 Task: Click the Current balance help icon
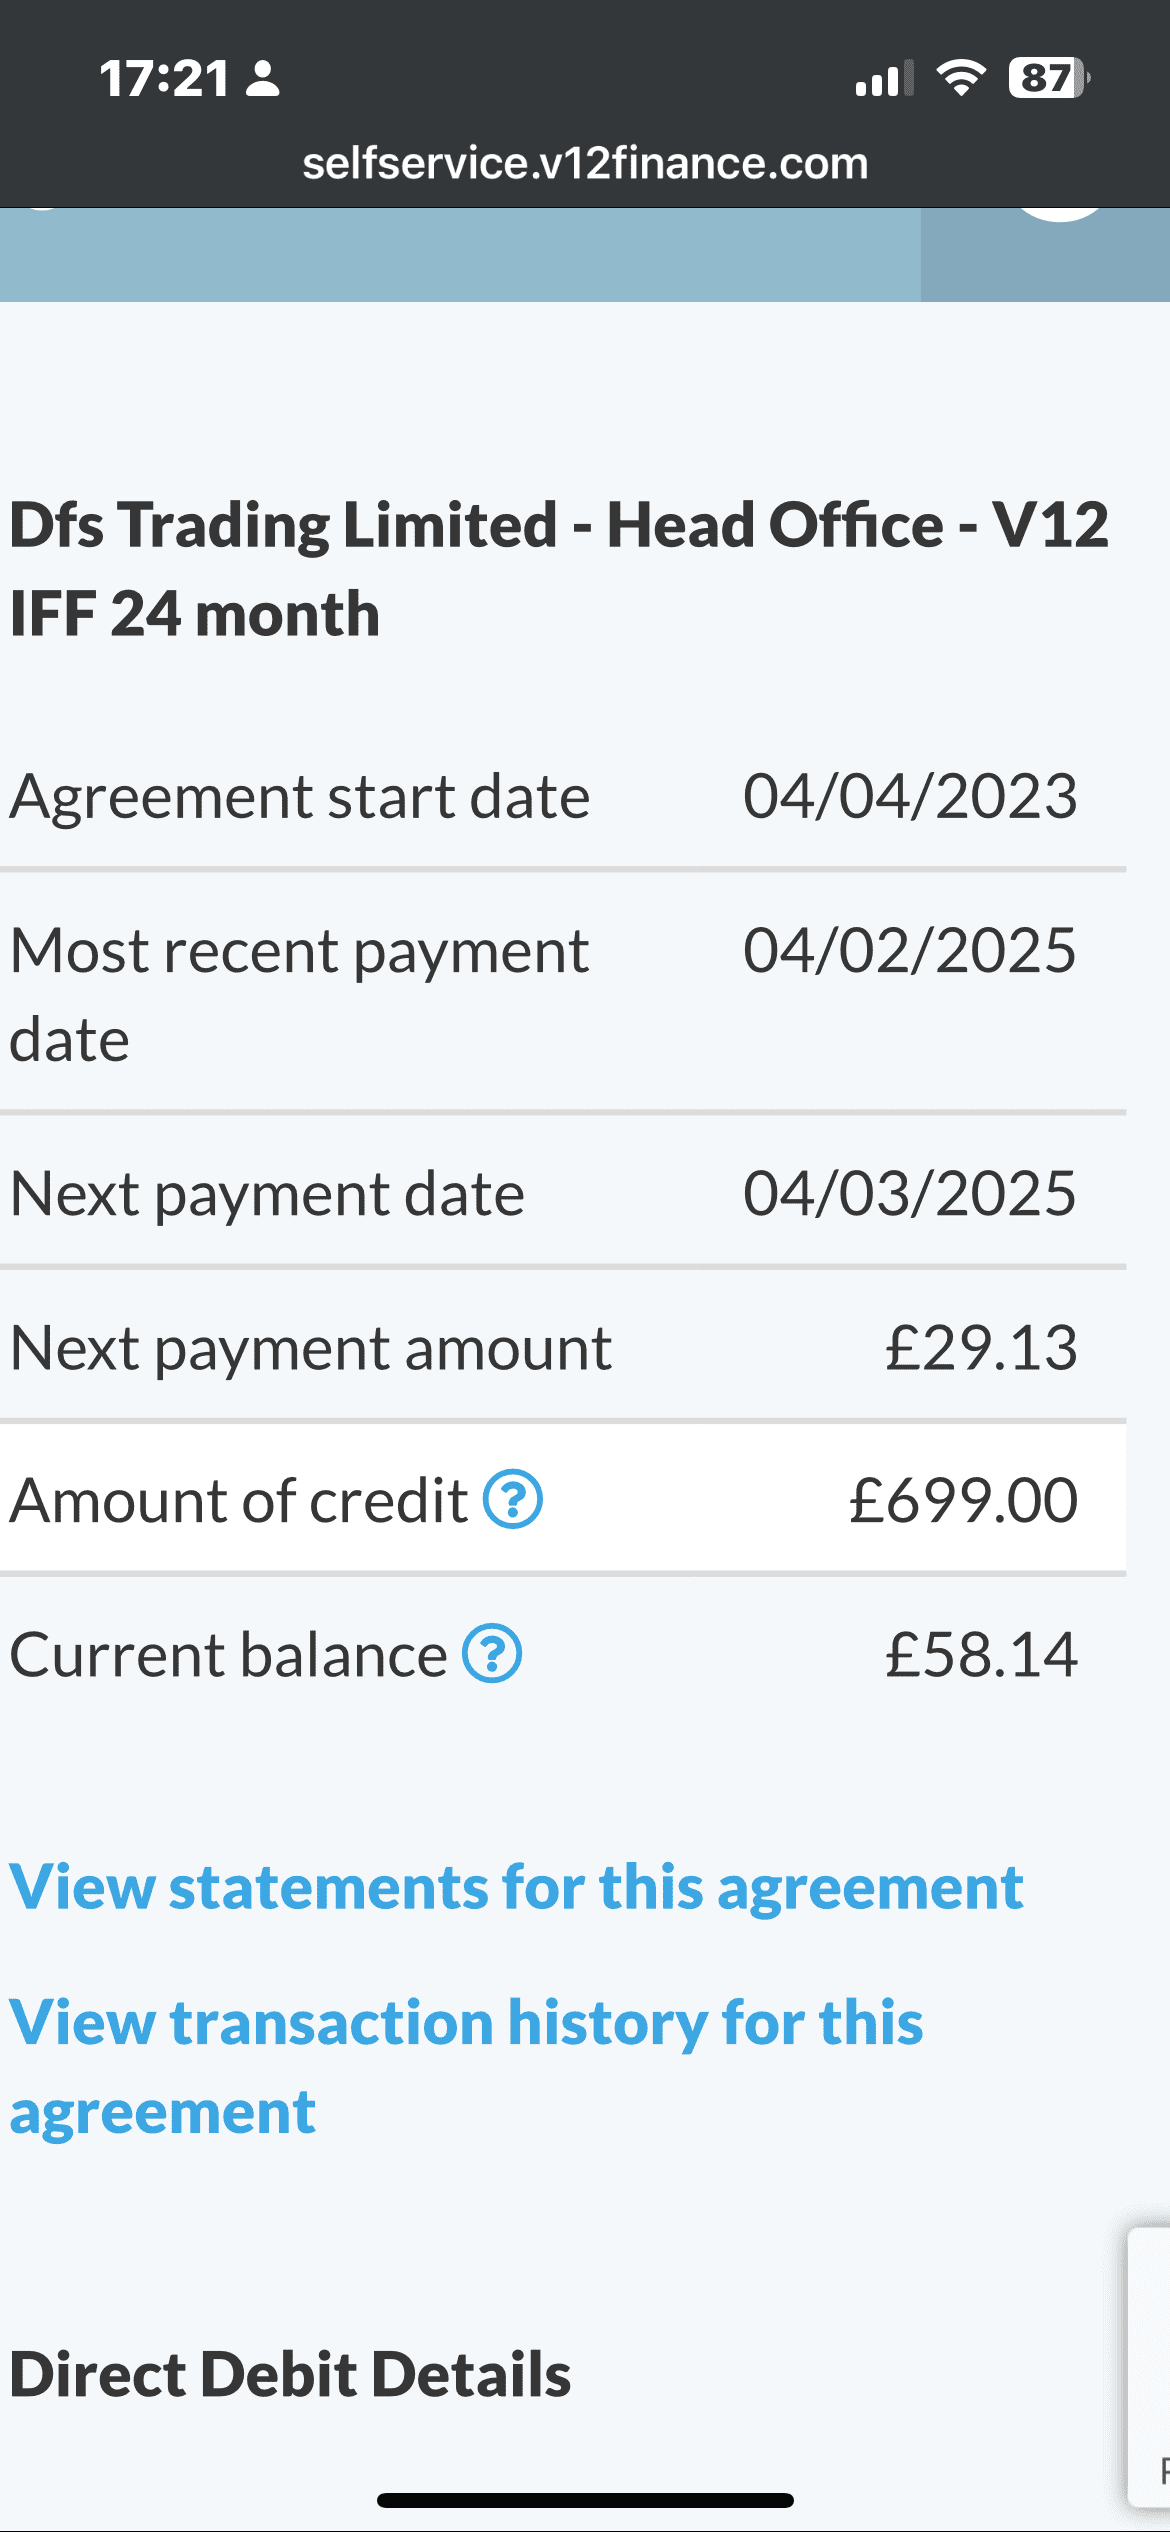tap(492, 1654)
